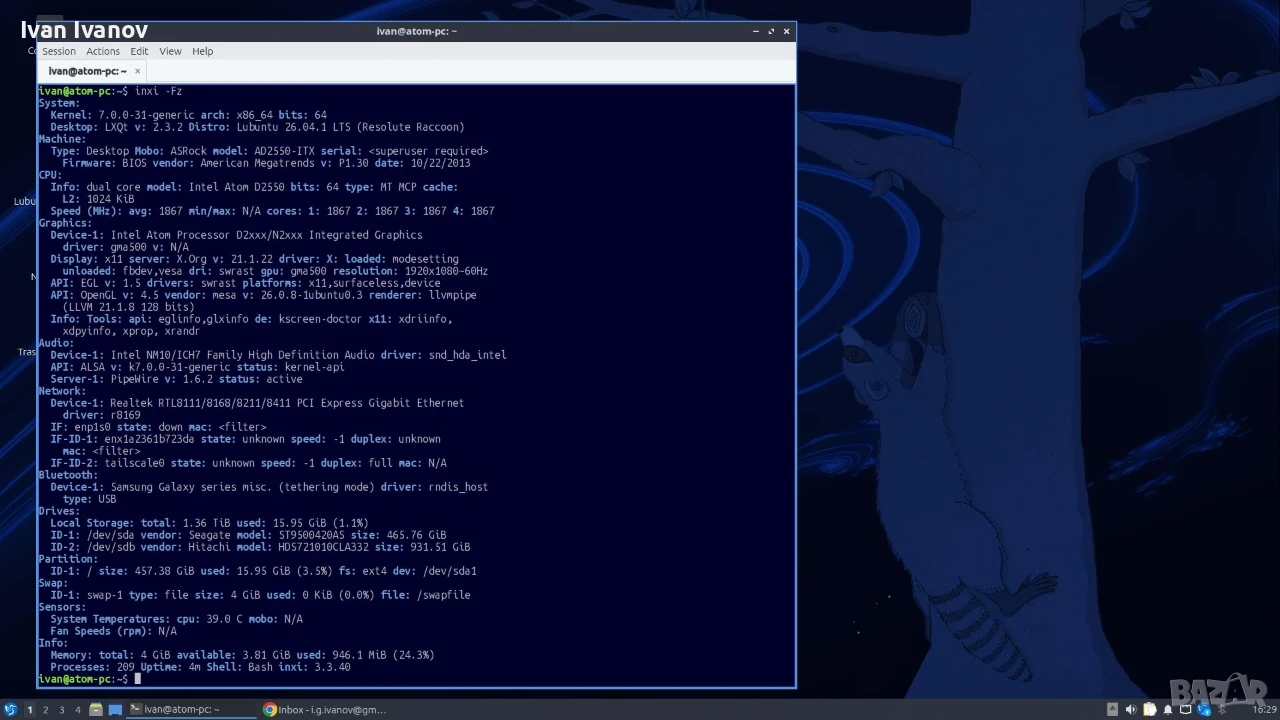The image size is (1280, 720).
Task: Open the Help menu
Action: click(203, 51)
